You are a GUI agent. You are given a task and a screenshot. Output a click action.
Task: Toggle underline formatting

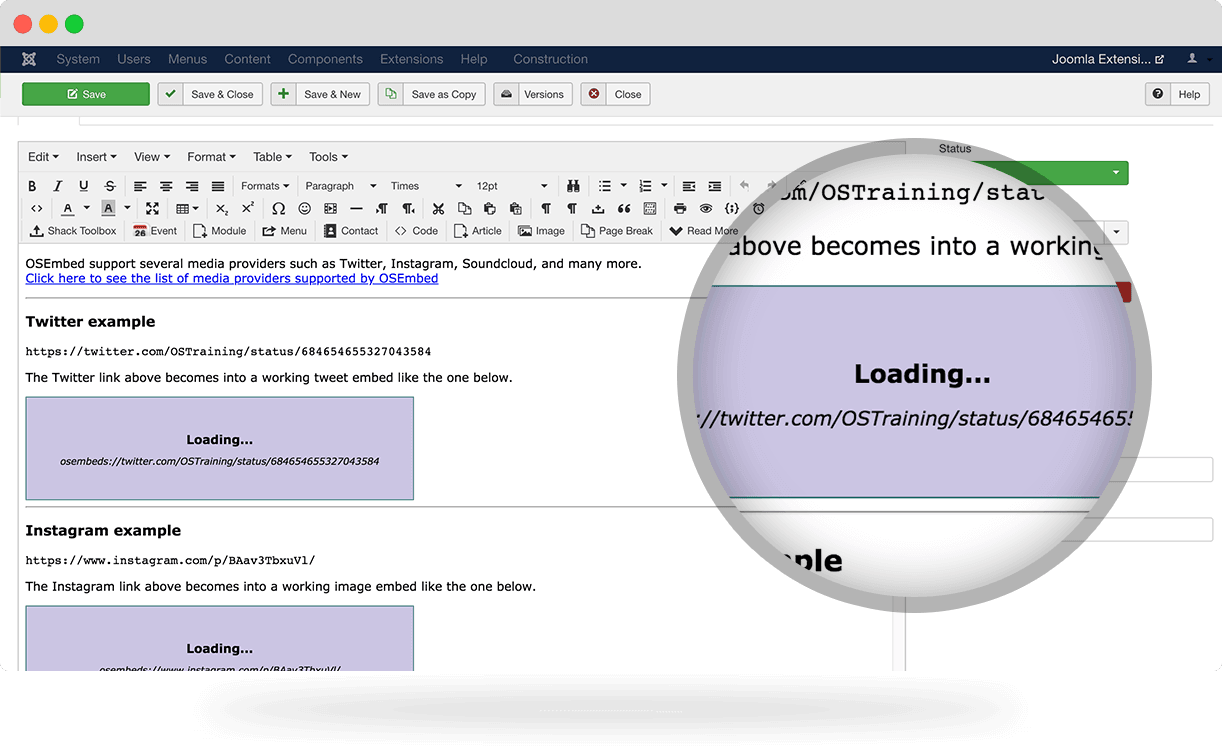[x=84, y=186]
